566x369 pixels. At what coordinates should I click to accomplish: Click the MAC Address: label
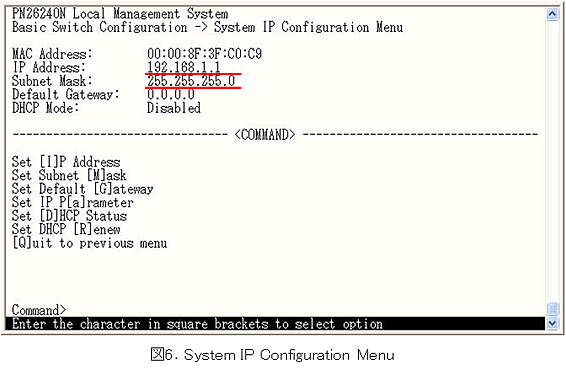tap(52, 54)
